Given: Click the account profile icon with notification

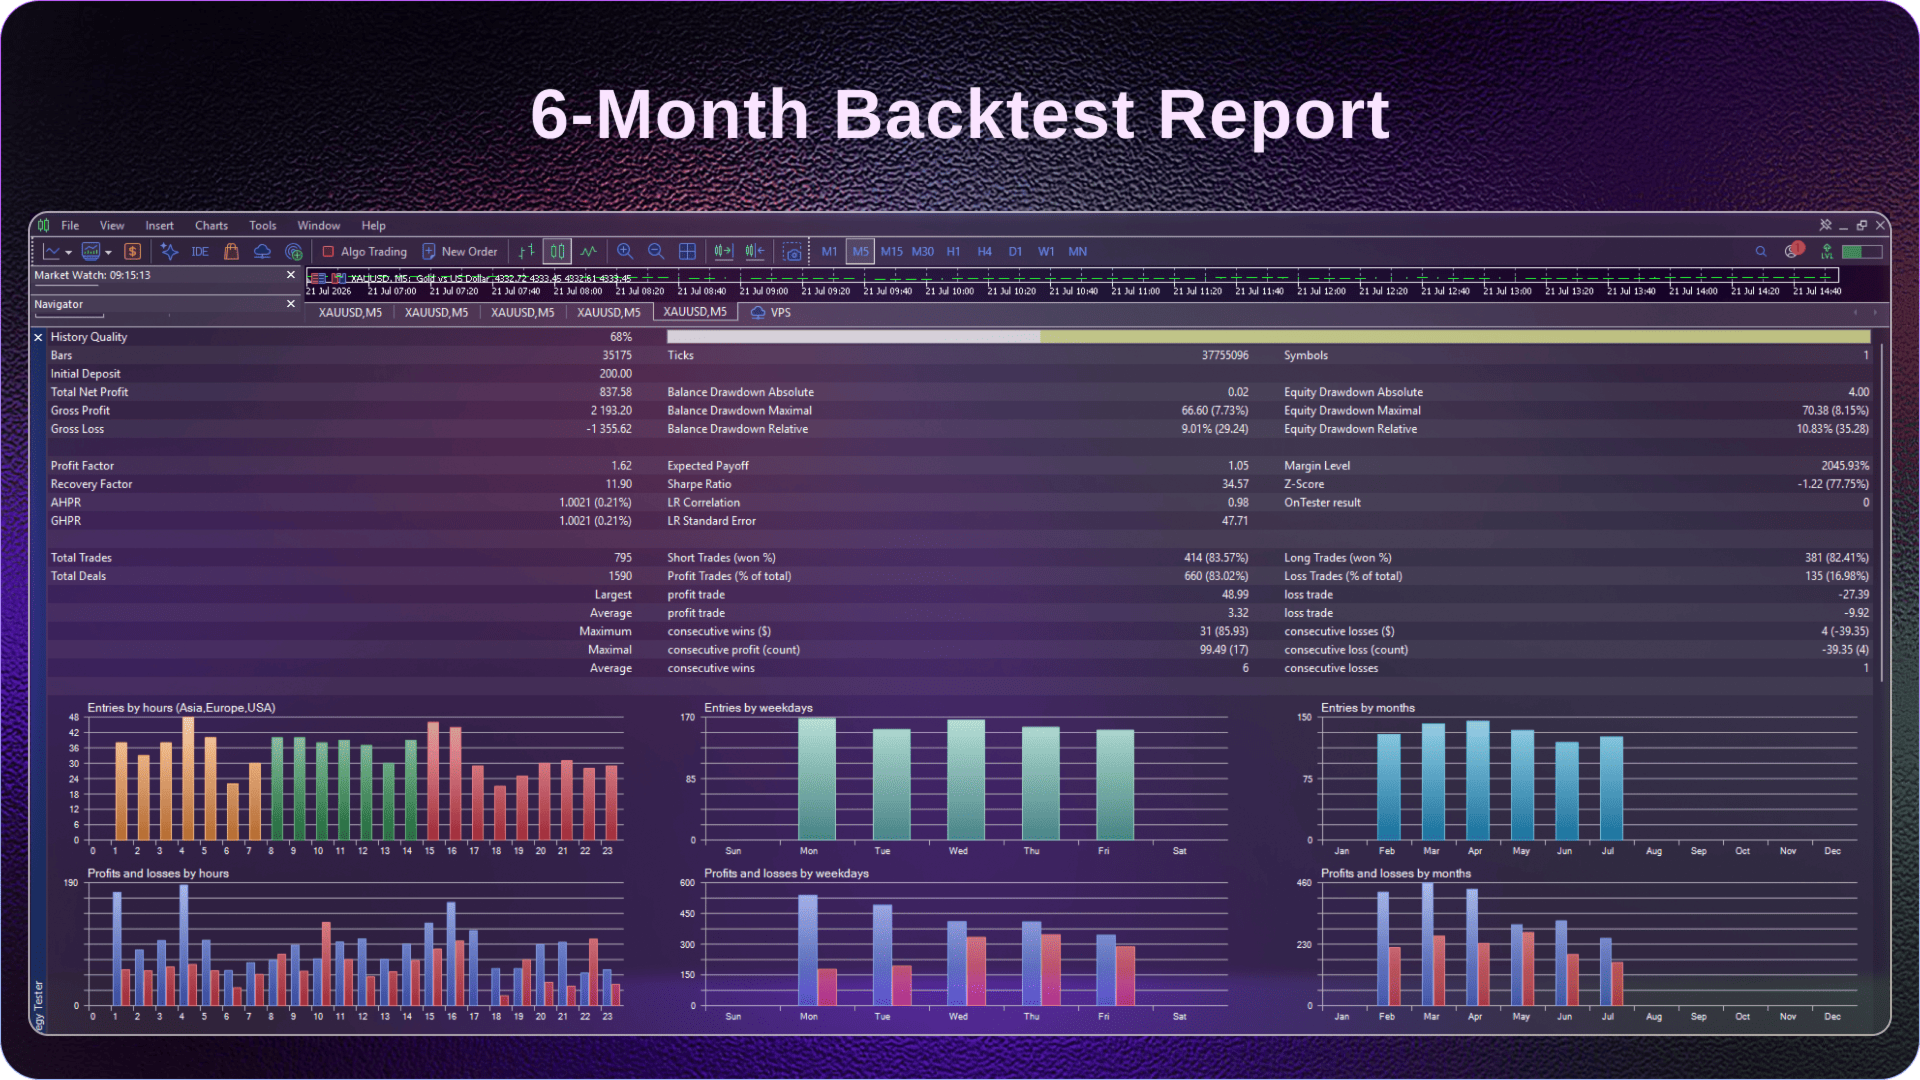Looking at the screenshot, I should [x=1794, y=250].
